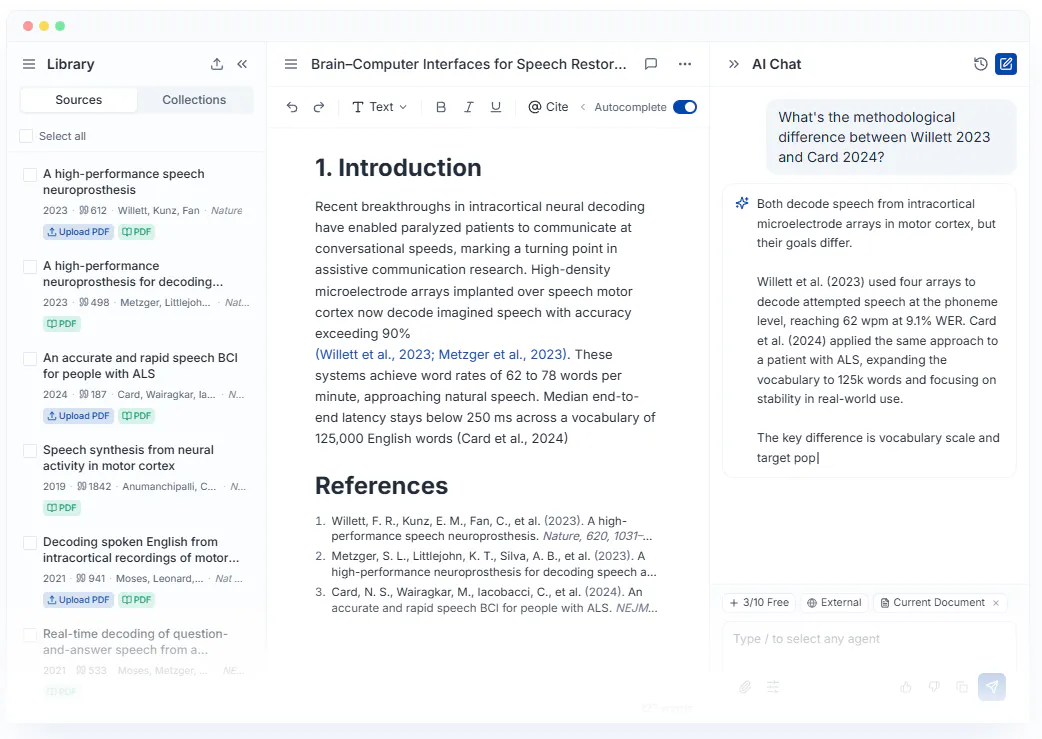Copy the AI response
The width and height of the screenshot is (1042, 739).
click(x=962, y=687)
